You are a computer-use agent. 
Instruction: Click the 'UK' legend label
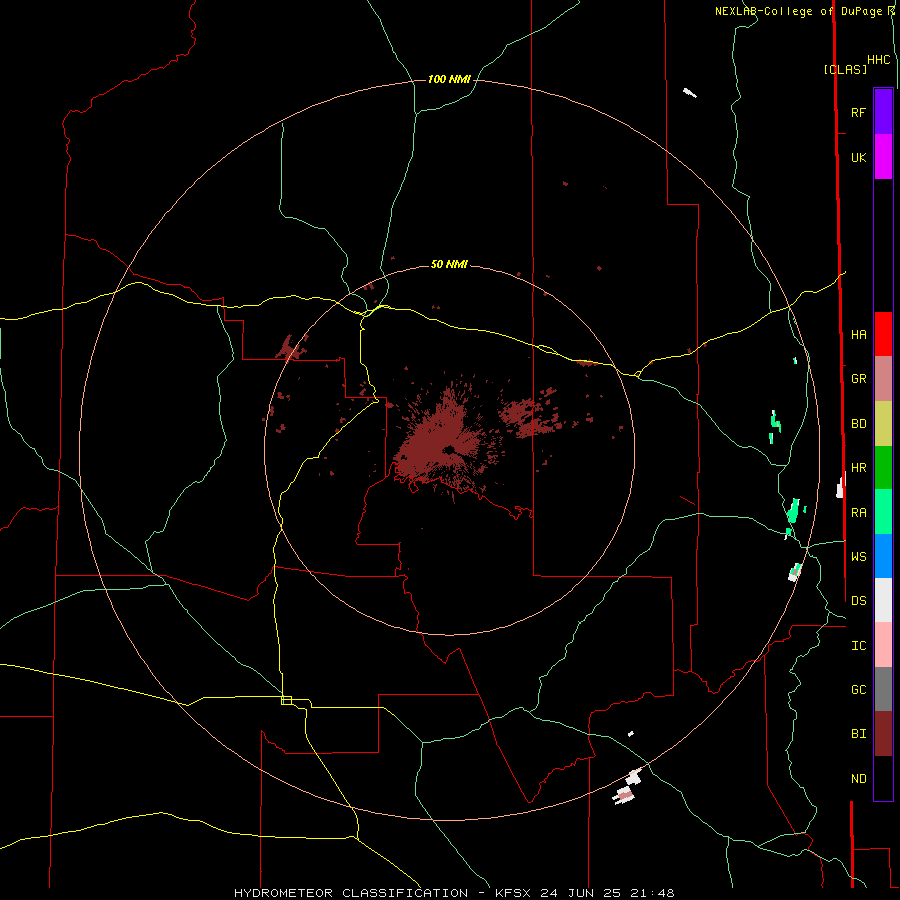[858, 157]
